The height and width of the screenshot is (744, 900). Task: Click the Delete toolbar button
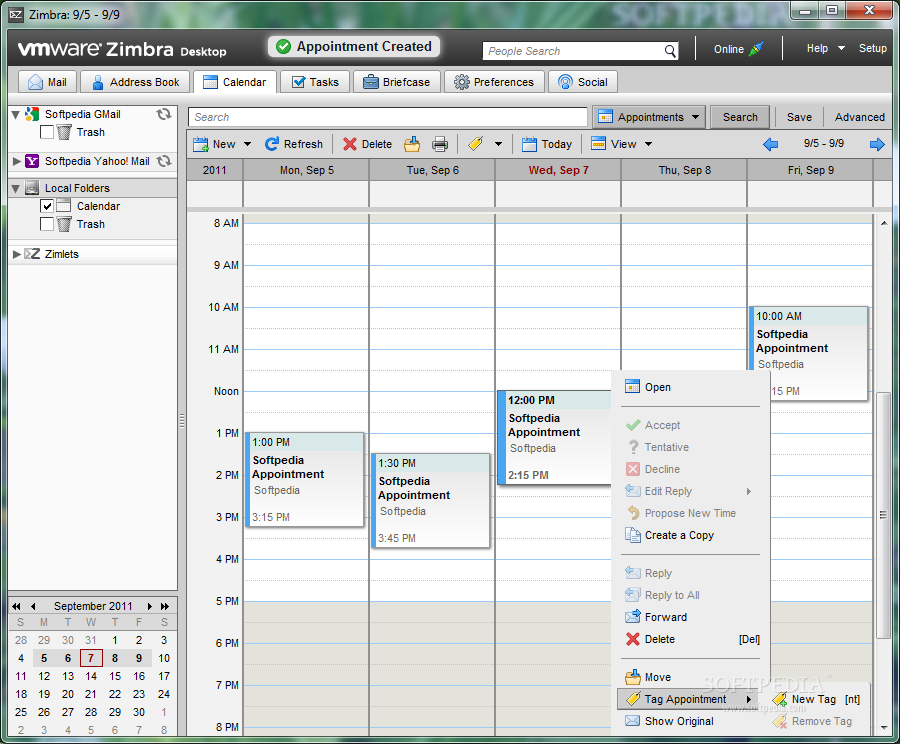pyautogui.click(x=367, y=144)
